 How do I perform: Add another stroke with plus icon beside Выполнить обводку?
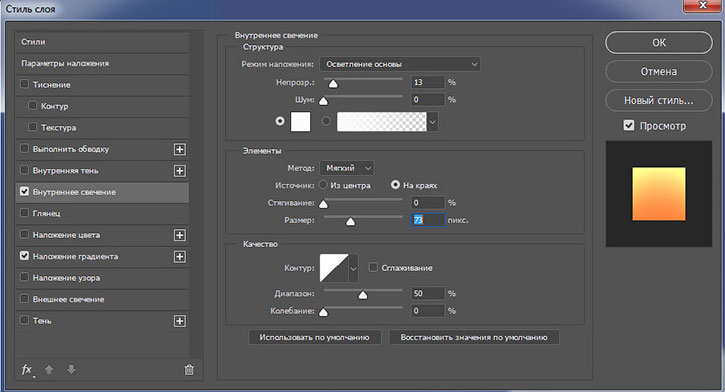pos(179,149)
